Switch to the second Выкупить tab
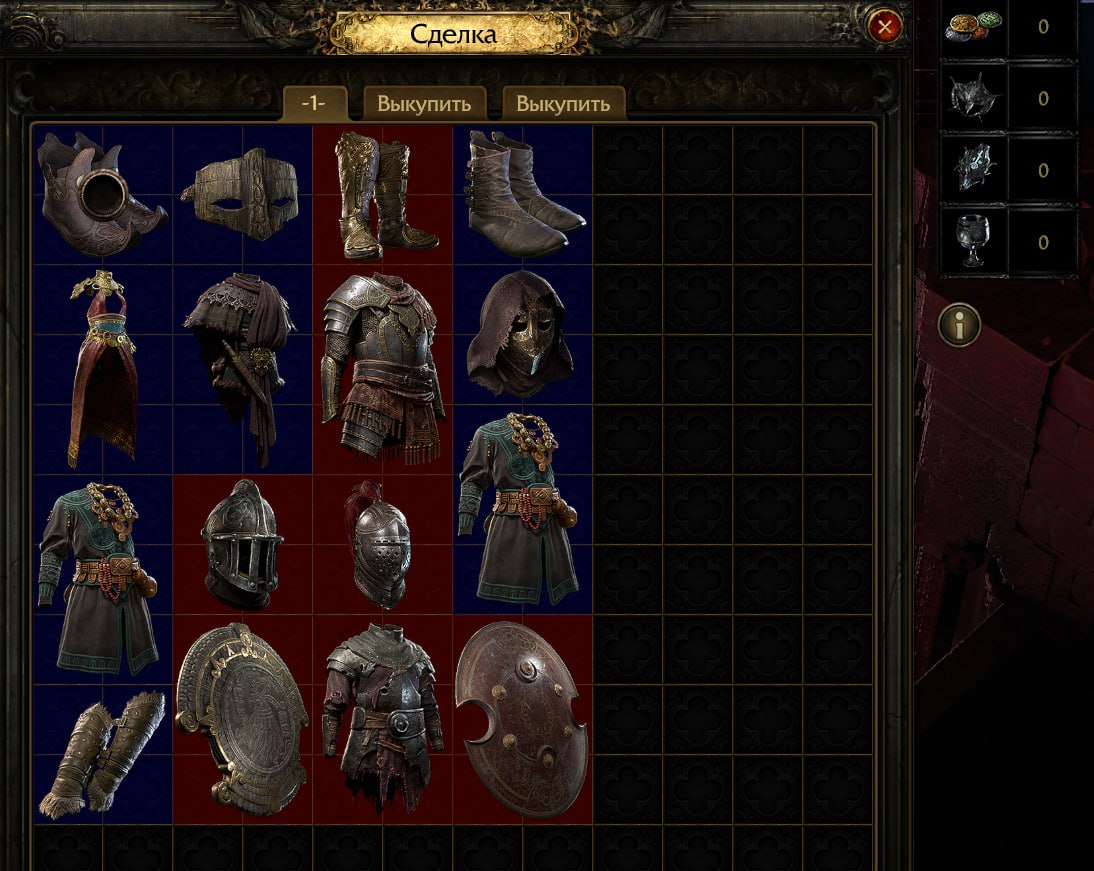1094x871 pixels. point(563,103)
